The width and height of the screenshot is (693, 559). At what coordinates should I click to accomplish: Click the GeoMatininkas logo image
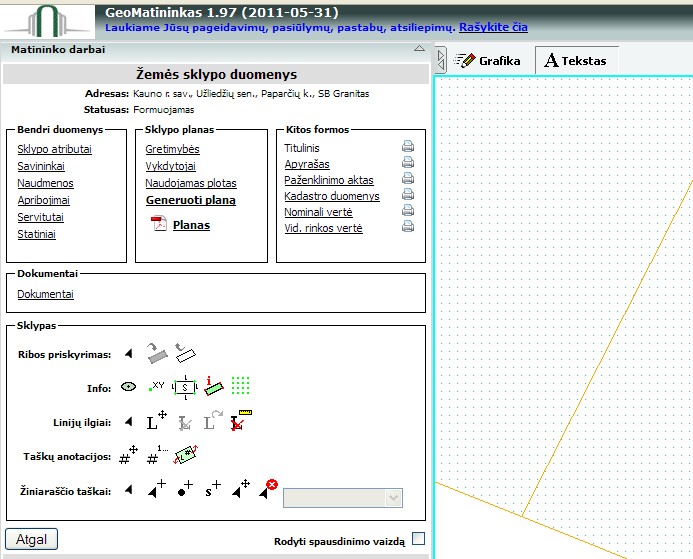[47, 21]
